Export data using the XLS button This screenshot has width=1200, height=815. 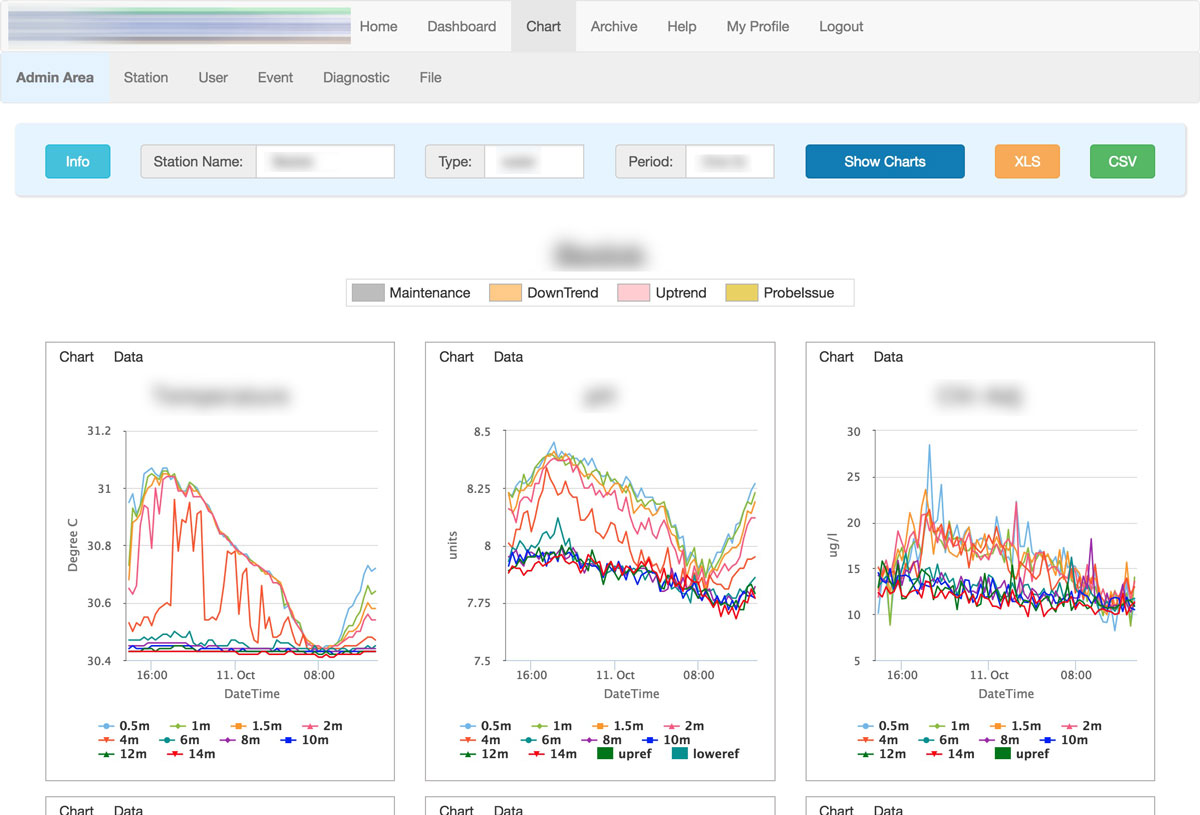tap(1027, 161)
